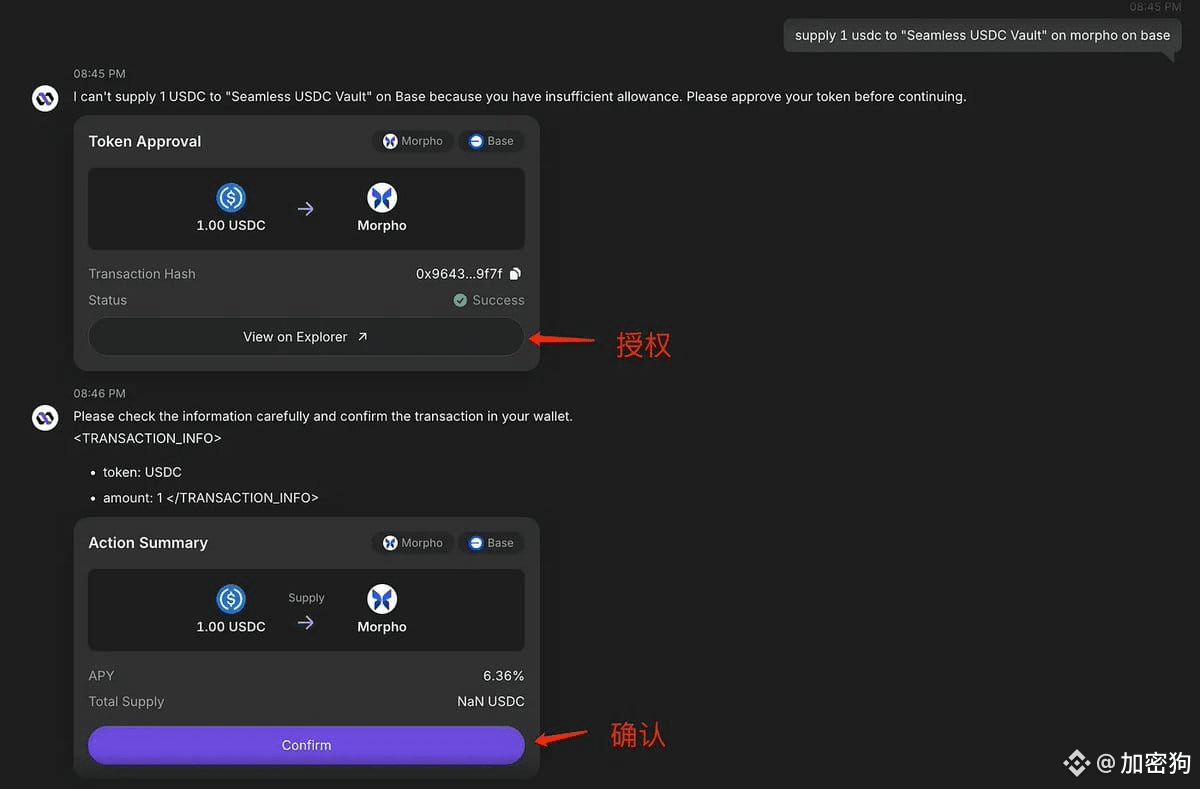Click the USDC coin icon in the Token Approval card

(x=231, y=198)
